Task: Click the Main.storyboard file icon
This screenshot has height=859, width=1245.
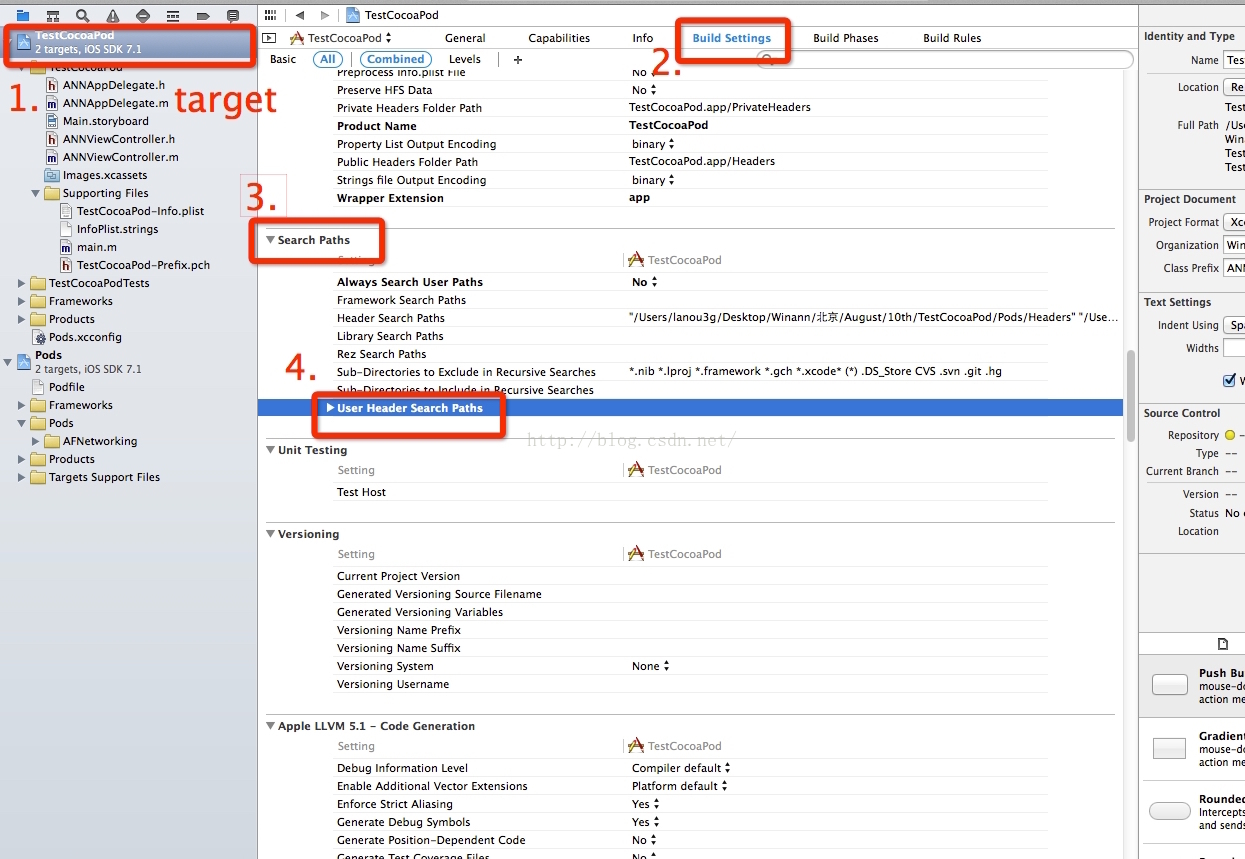Action: [x=53, y=121]
